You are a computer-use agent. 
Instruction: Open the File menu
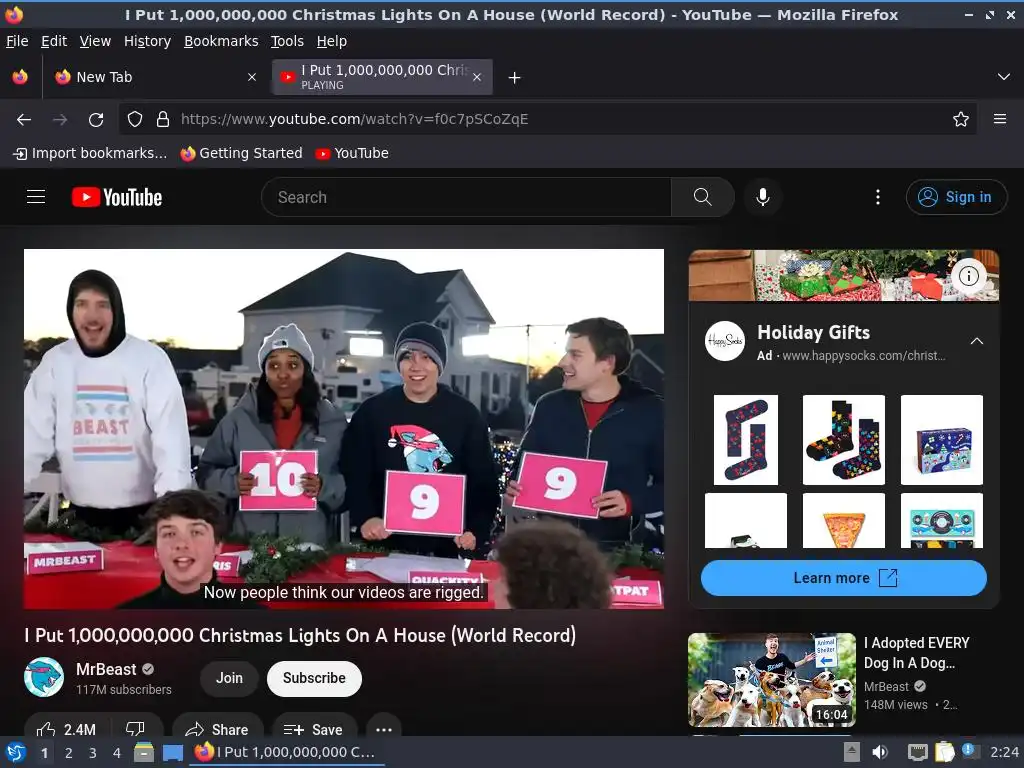coord(17,41)
